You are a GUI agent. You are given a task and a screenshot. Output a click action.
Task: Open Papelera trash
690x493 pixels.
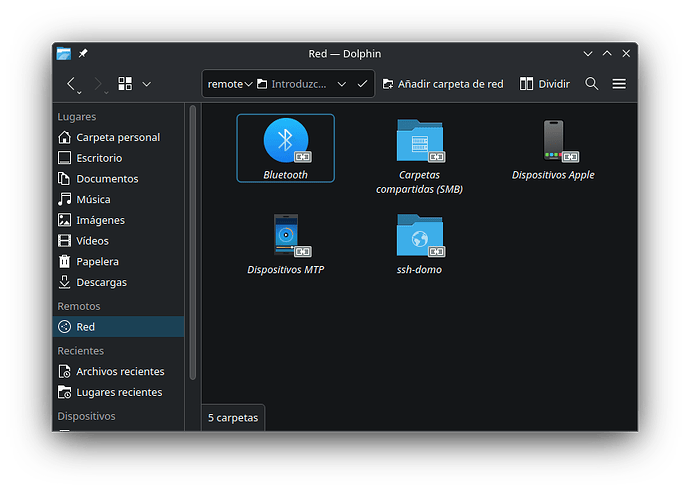coord(118,261)
